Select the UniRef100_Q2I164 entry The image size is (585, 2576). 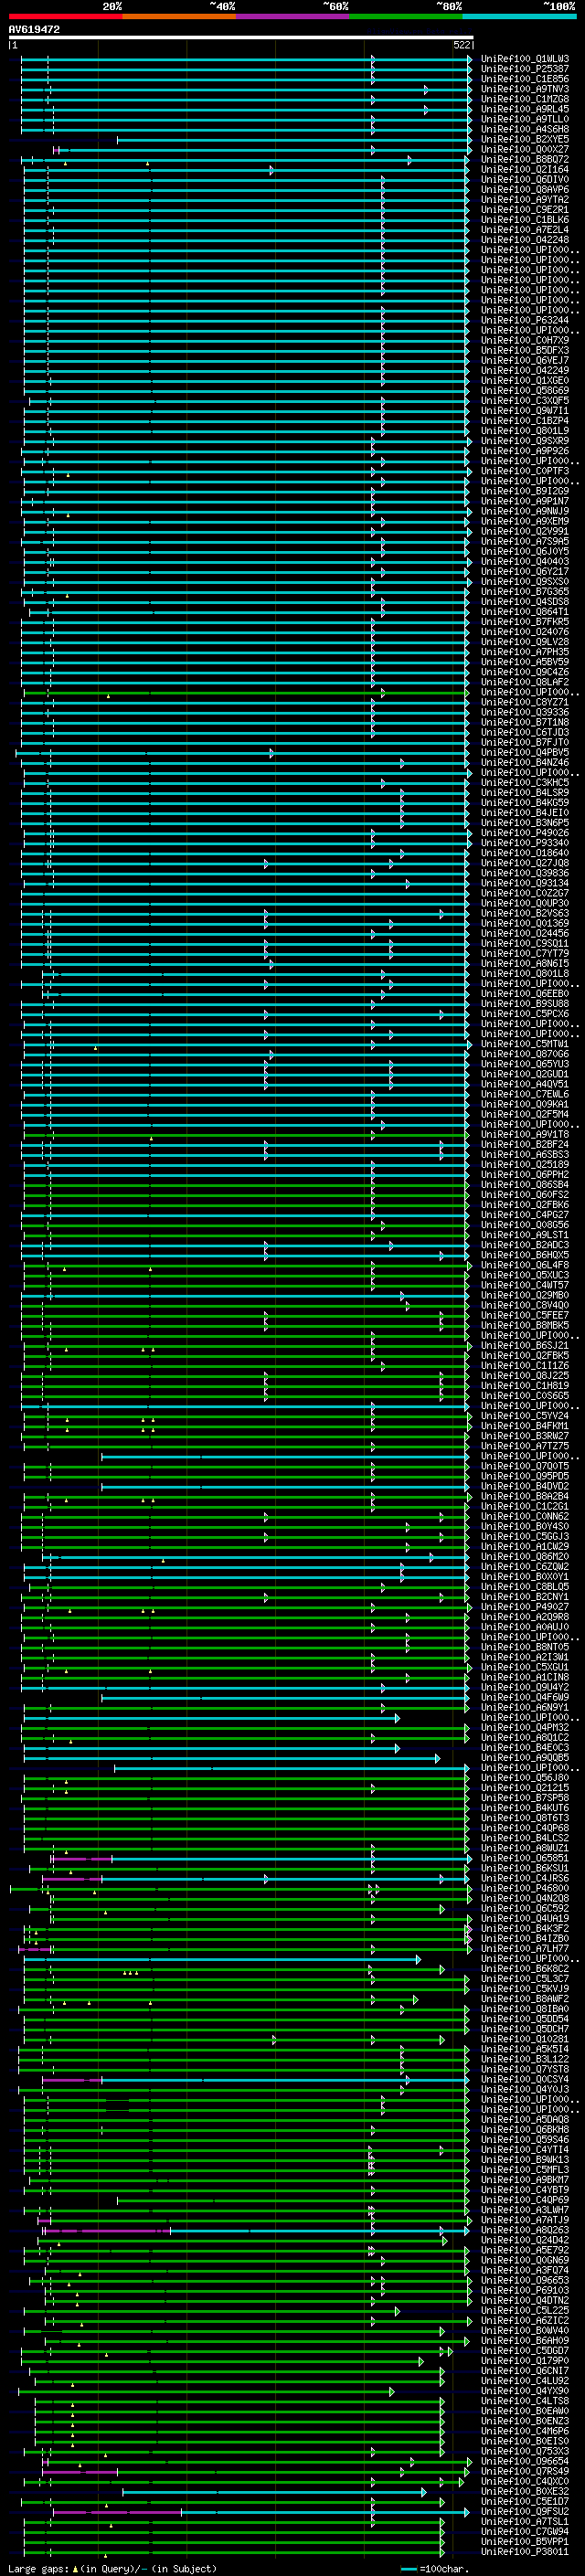(525, 170)
